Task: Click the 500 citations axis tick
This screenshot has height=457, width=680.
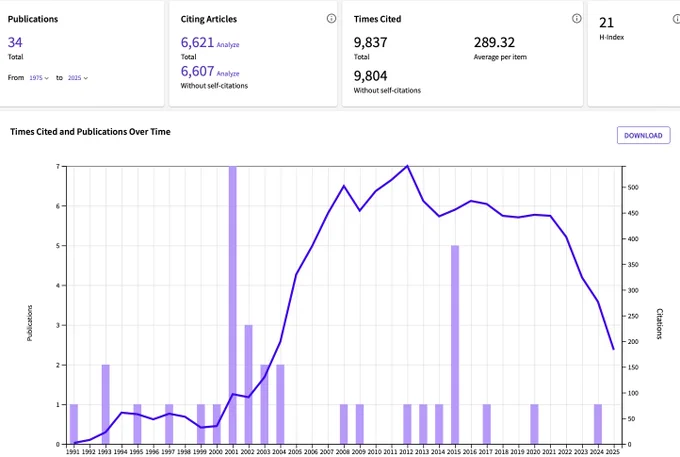Action: pyautogui.click(x=633, y=187)
